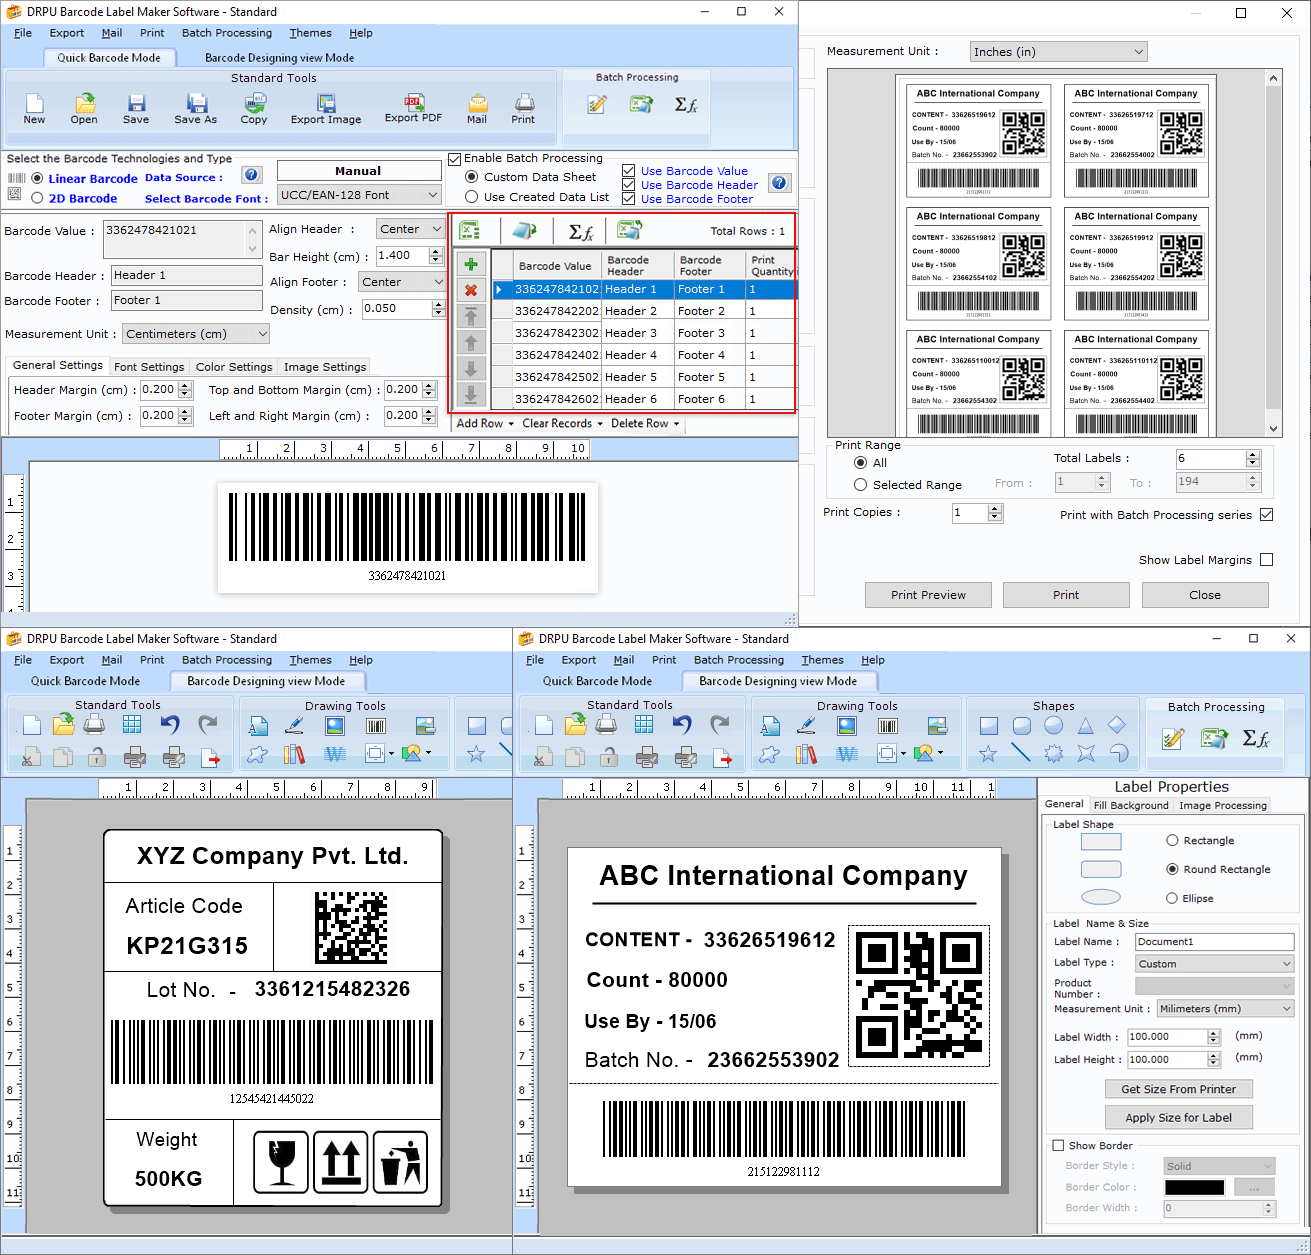Open the Color Settings tab

(234, 367)
